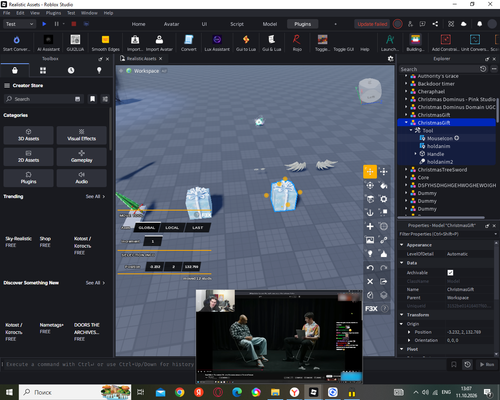Open the Start Conversion plugin
The height and width of the screenshot is (400, 500).
point(16,43)
